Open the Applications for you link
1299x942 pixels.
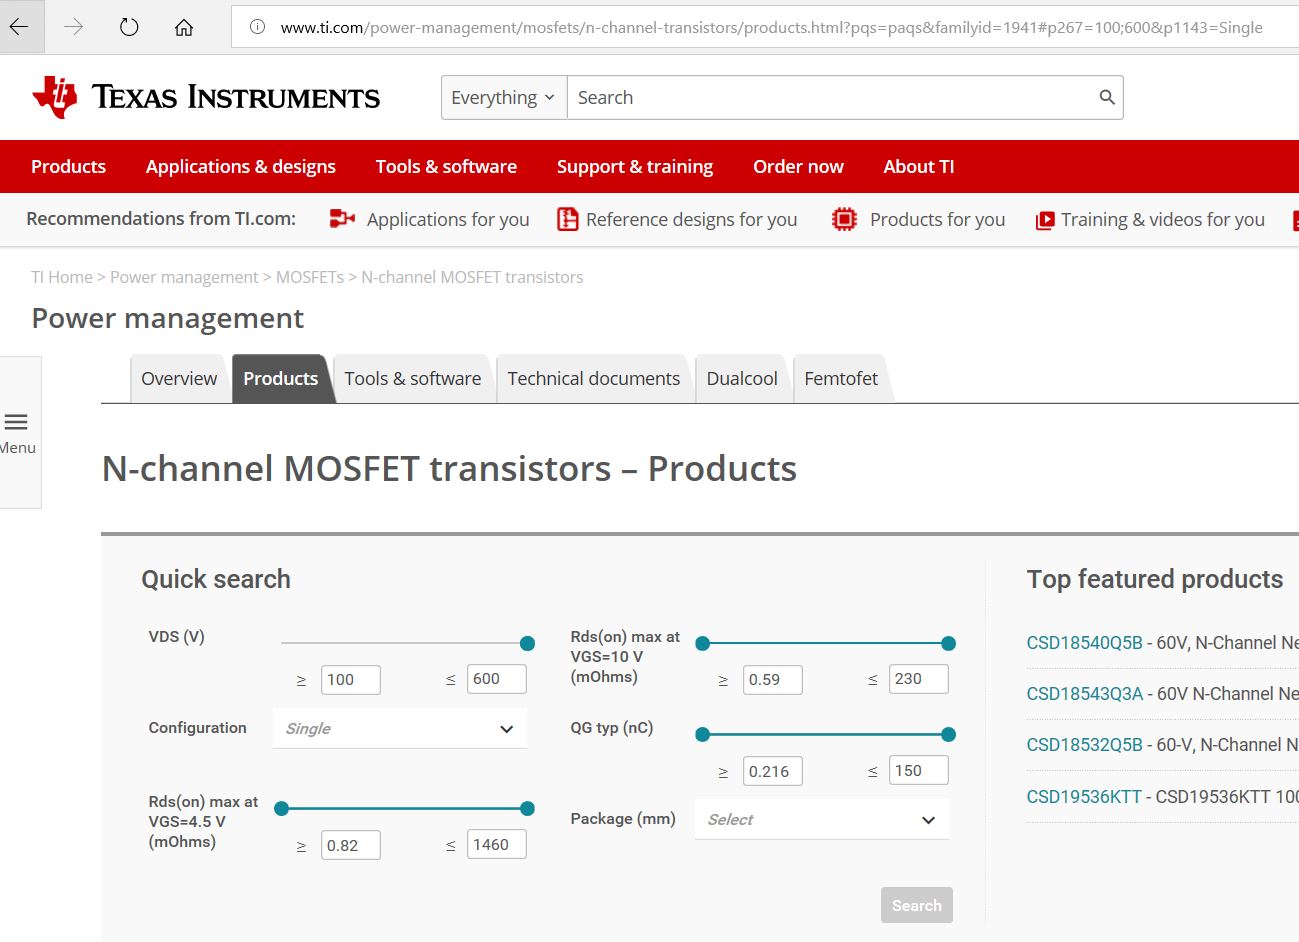448,219
